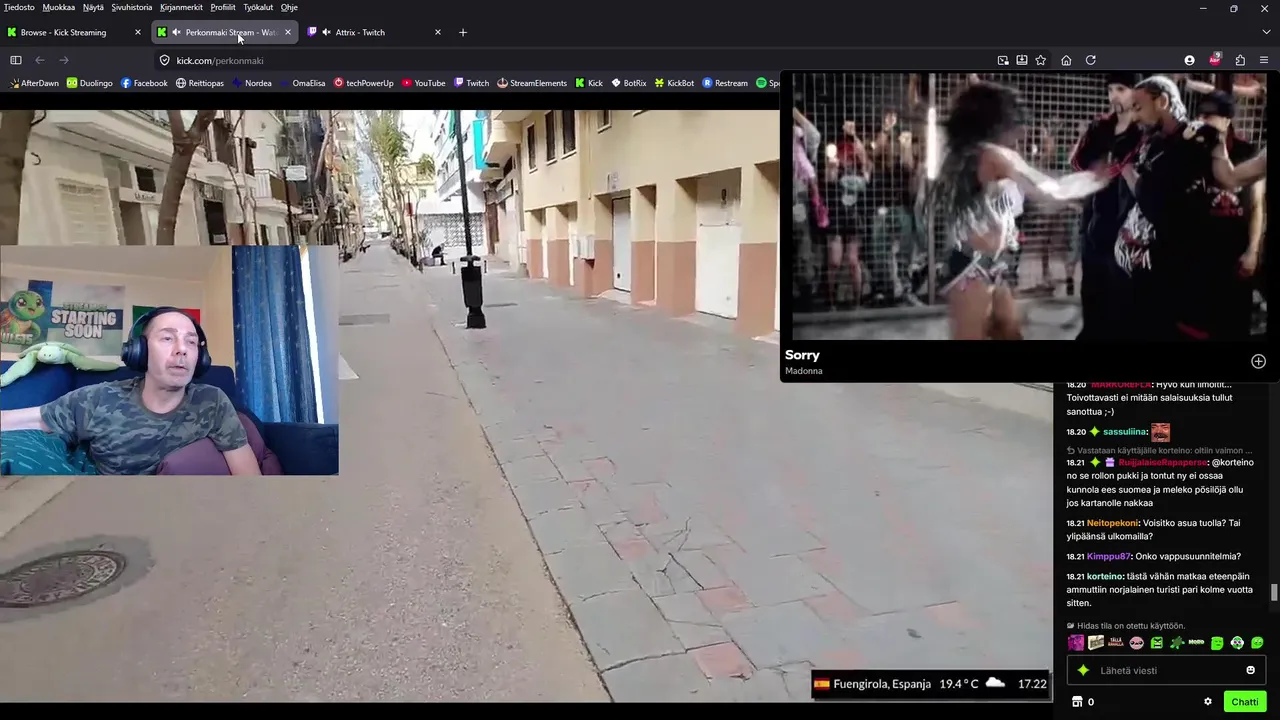Open the Työkalut menu
This screenshot has width=1280, height=720.
[258, 7]
